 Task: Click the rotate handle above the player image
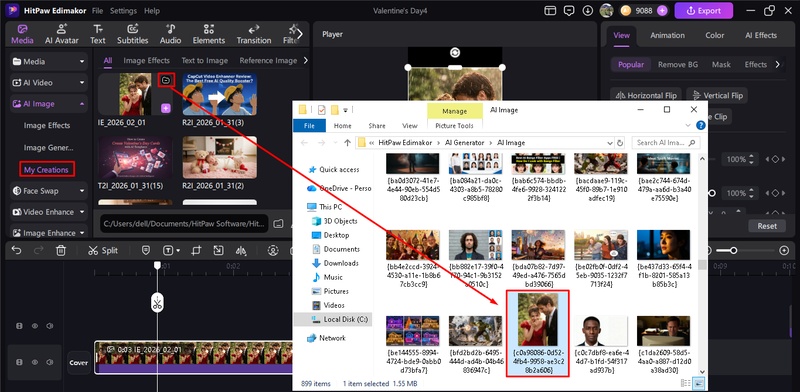(x=455, y=53)
